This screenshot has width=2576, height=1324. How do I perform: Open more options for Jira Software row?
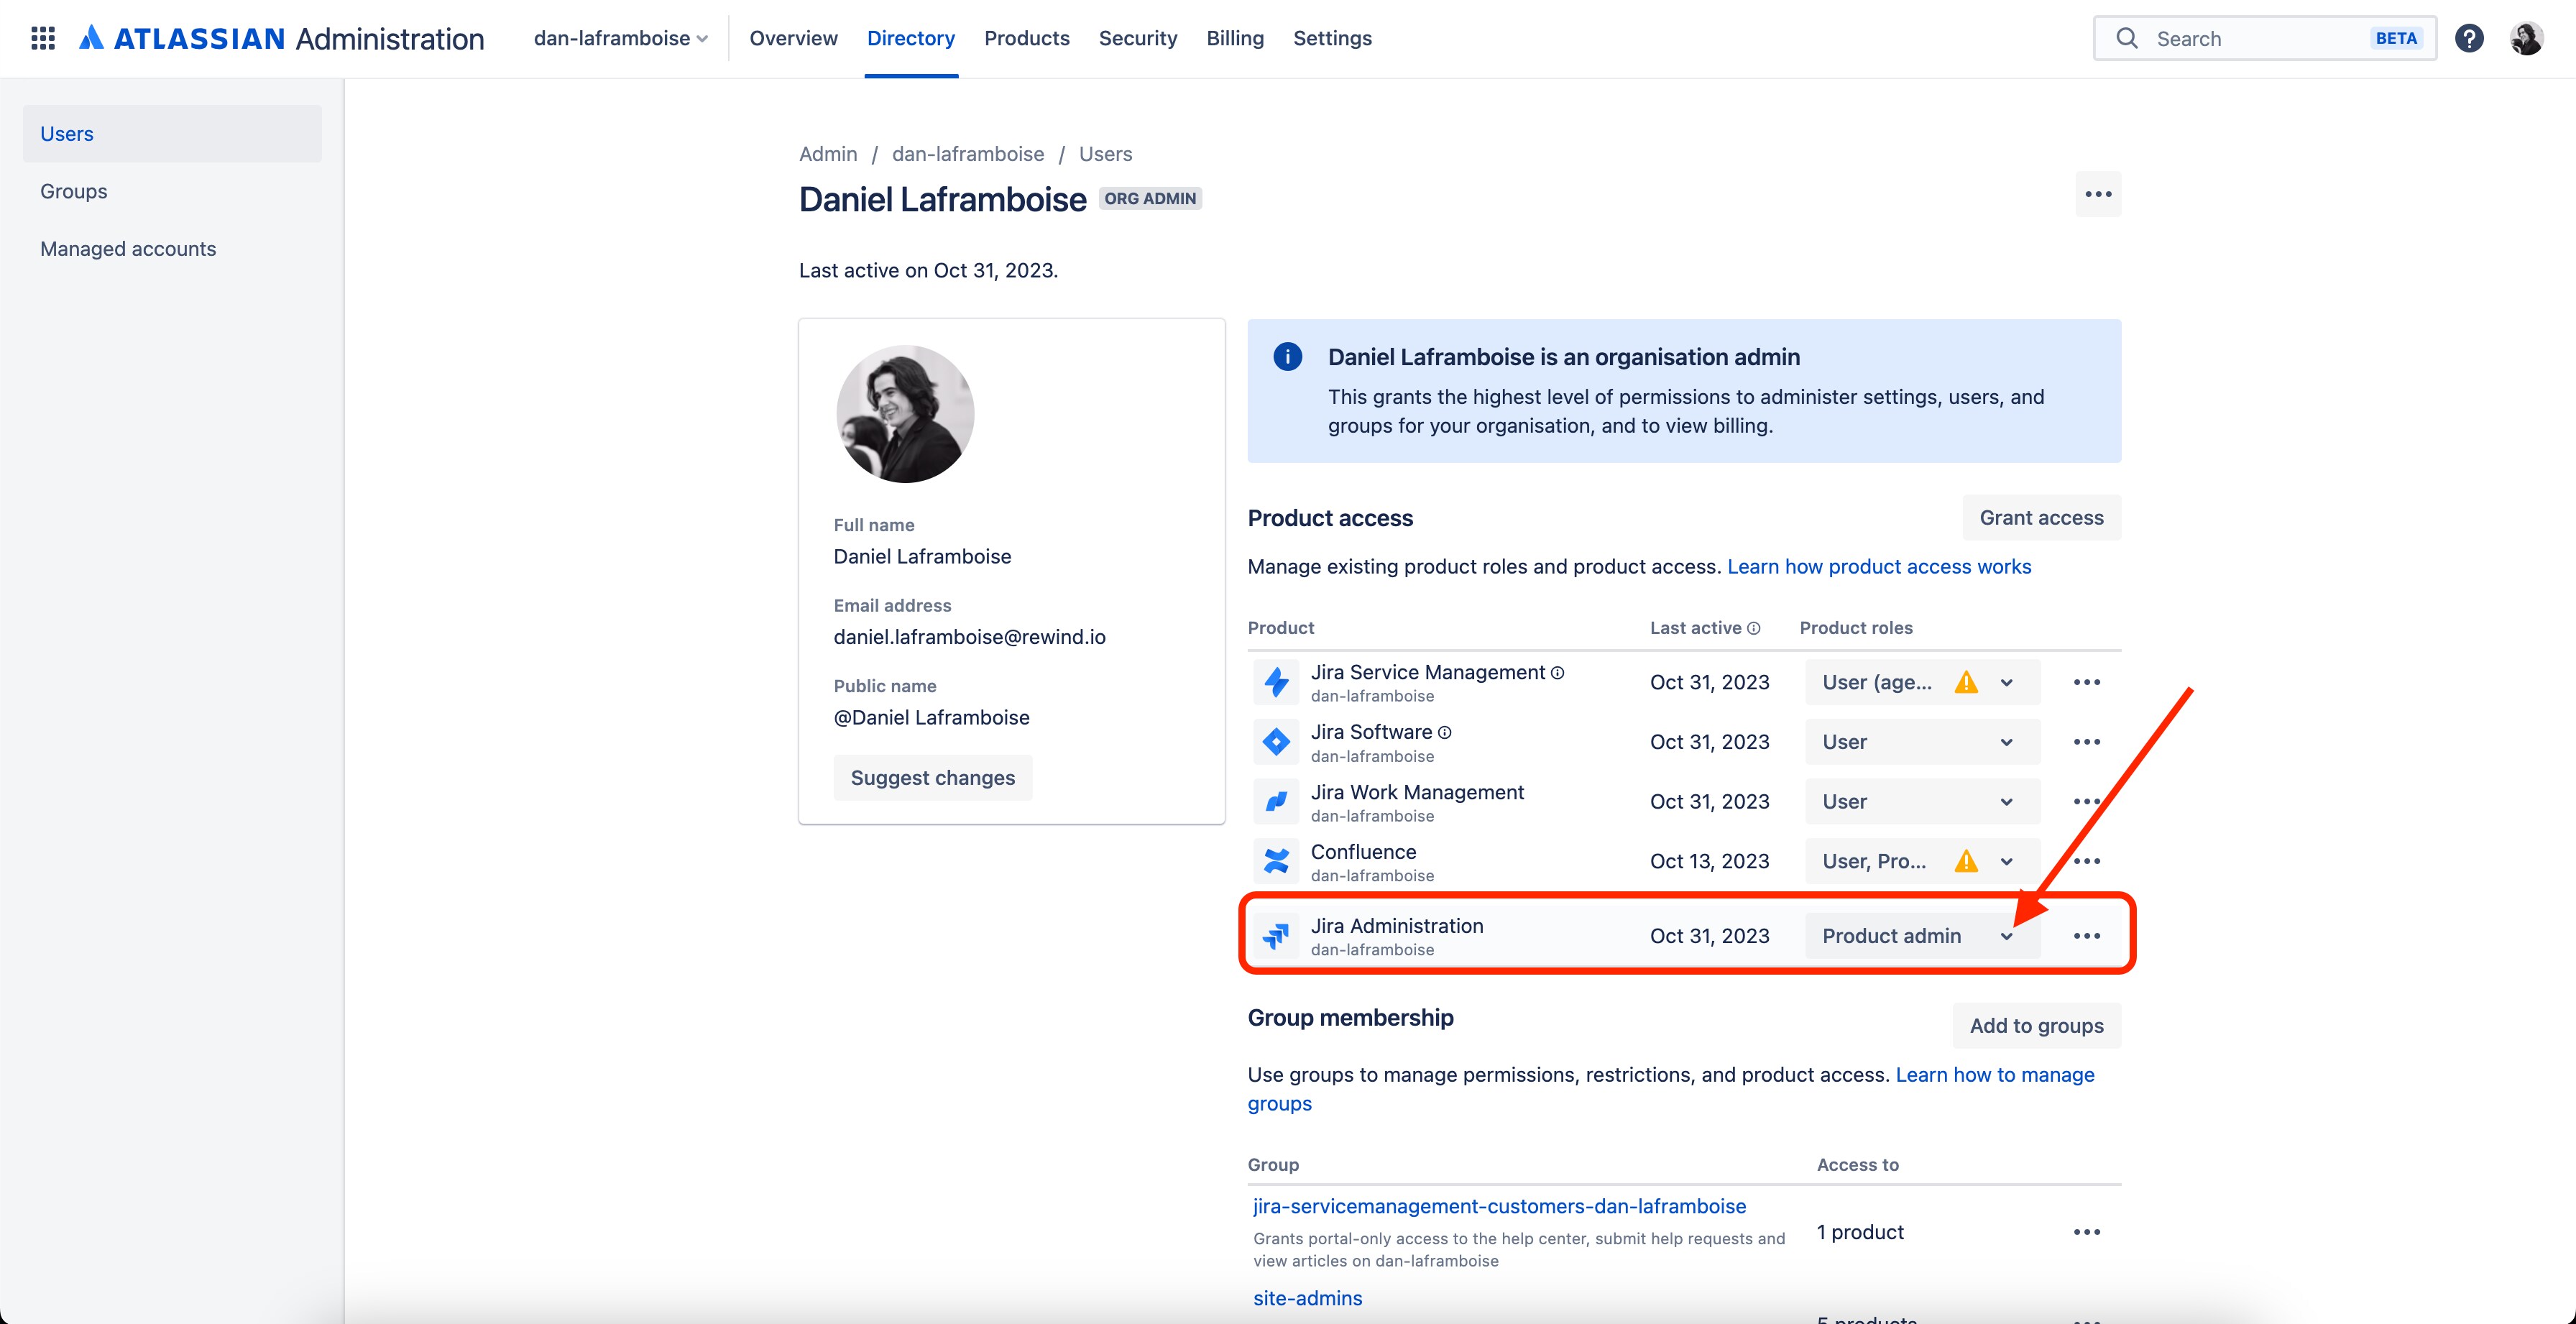2087,742
